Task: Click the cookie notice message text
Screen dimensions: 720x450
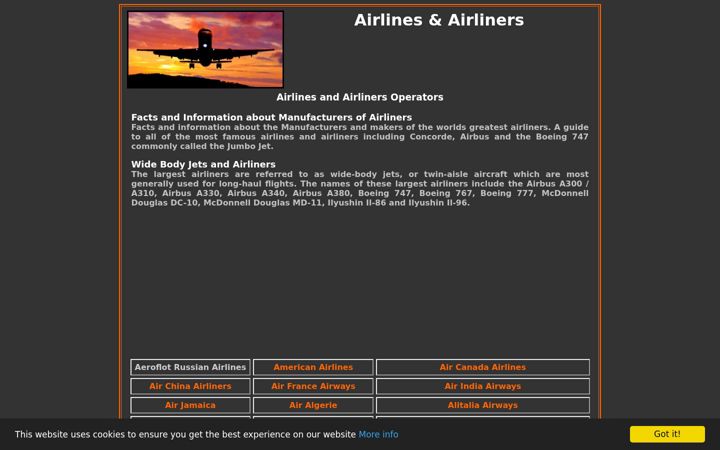Action: 185,434
